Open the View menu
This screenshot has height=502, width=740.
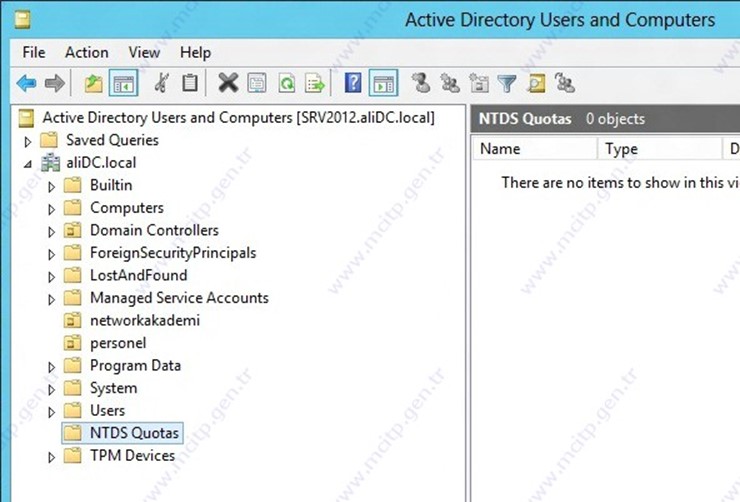point(144,52)
